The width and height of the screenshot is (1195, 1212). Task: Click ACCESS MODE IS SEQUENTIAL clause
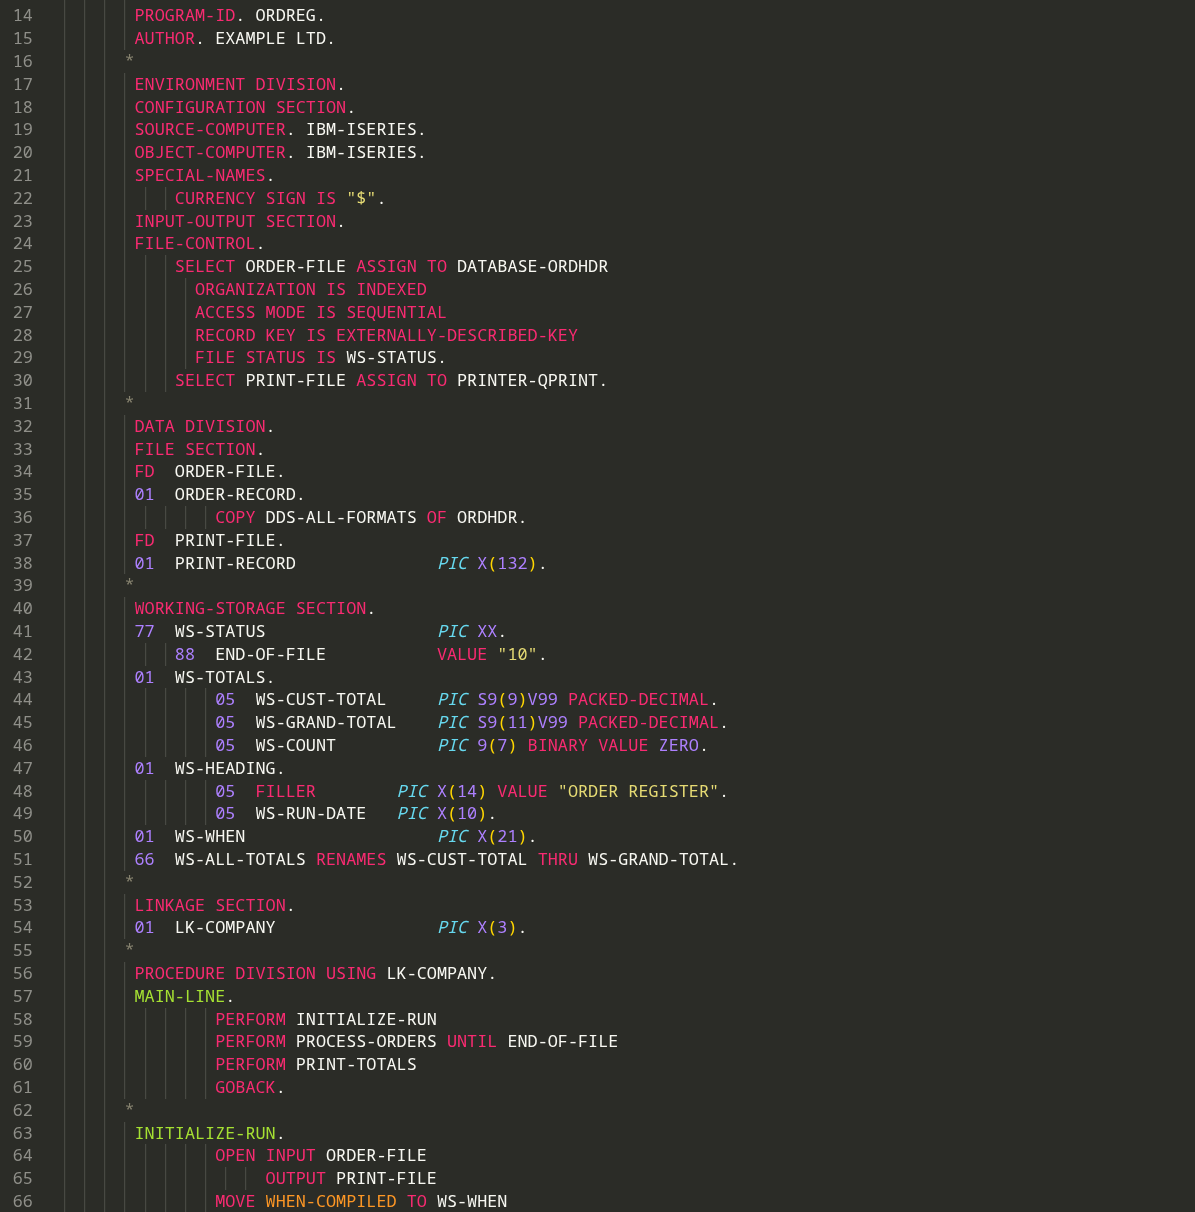(x=321, y=313)
